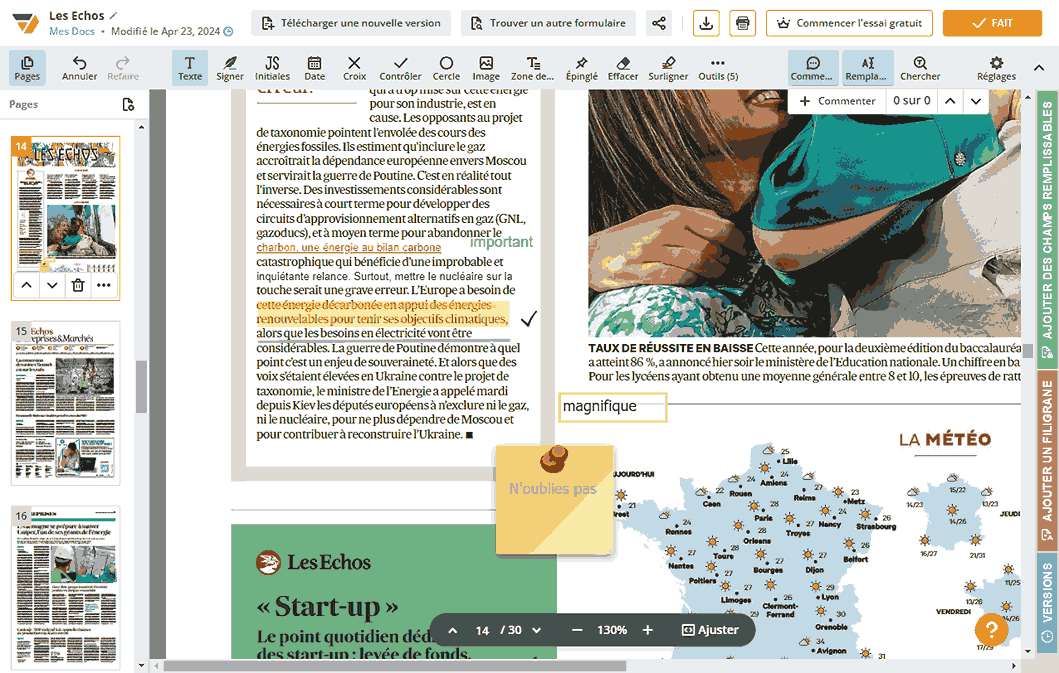Open Outils (5) more tools menu
Screen dimensions: 1059x673
coord(718,68)
